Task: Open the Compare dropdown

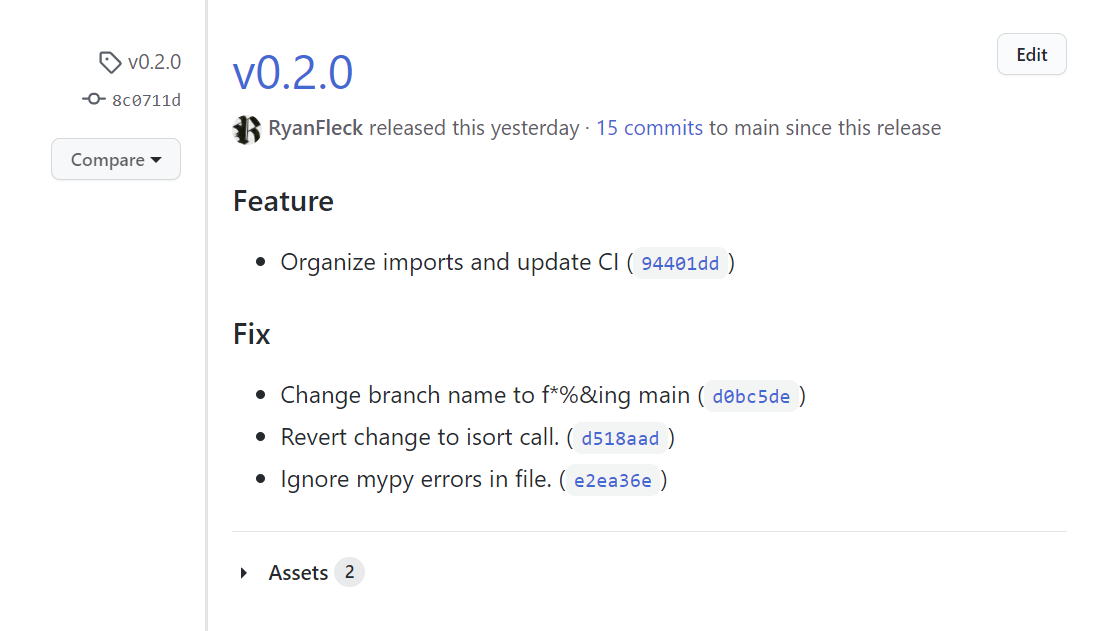Action: click(116, 160)
